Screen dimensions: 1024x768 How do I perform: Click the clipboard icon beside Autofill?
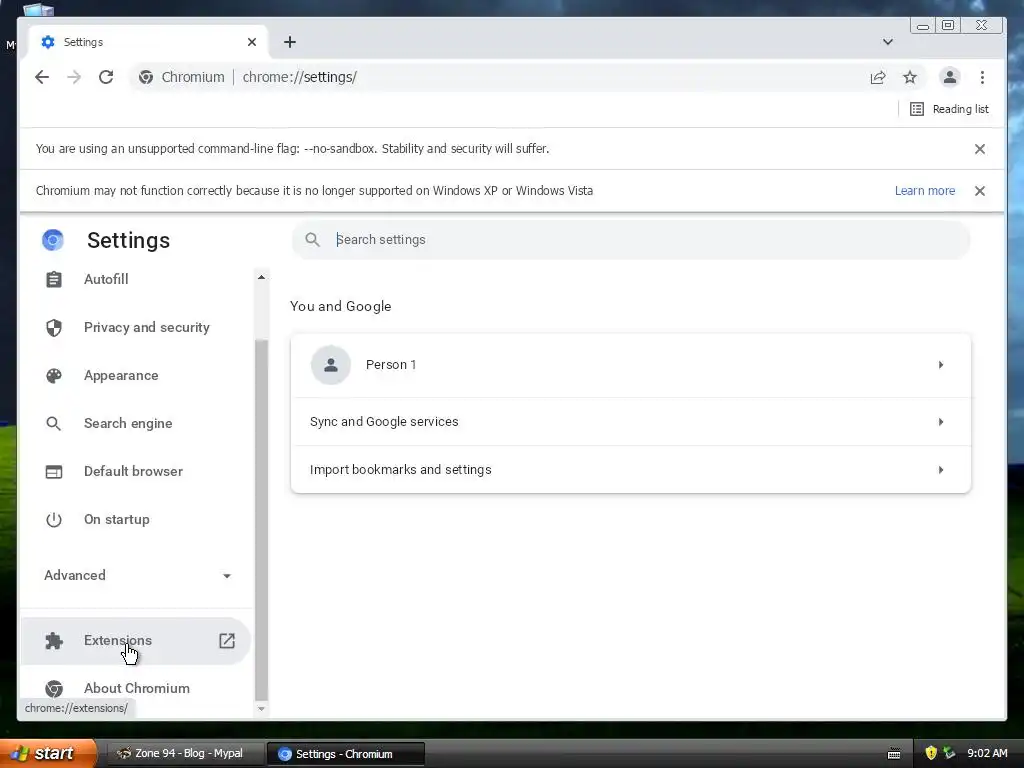tap(54, 280)
